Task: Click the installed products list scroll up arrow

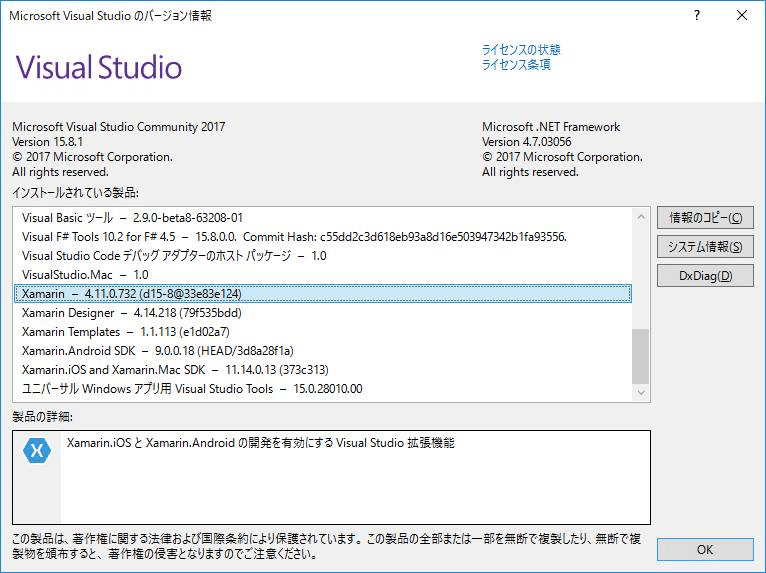Action: coord(640,216)
